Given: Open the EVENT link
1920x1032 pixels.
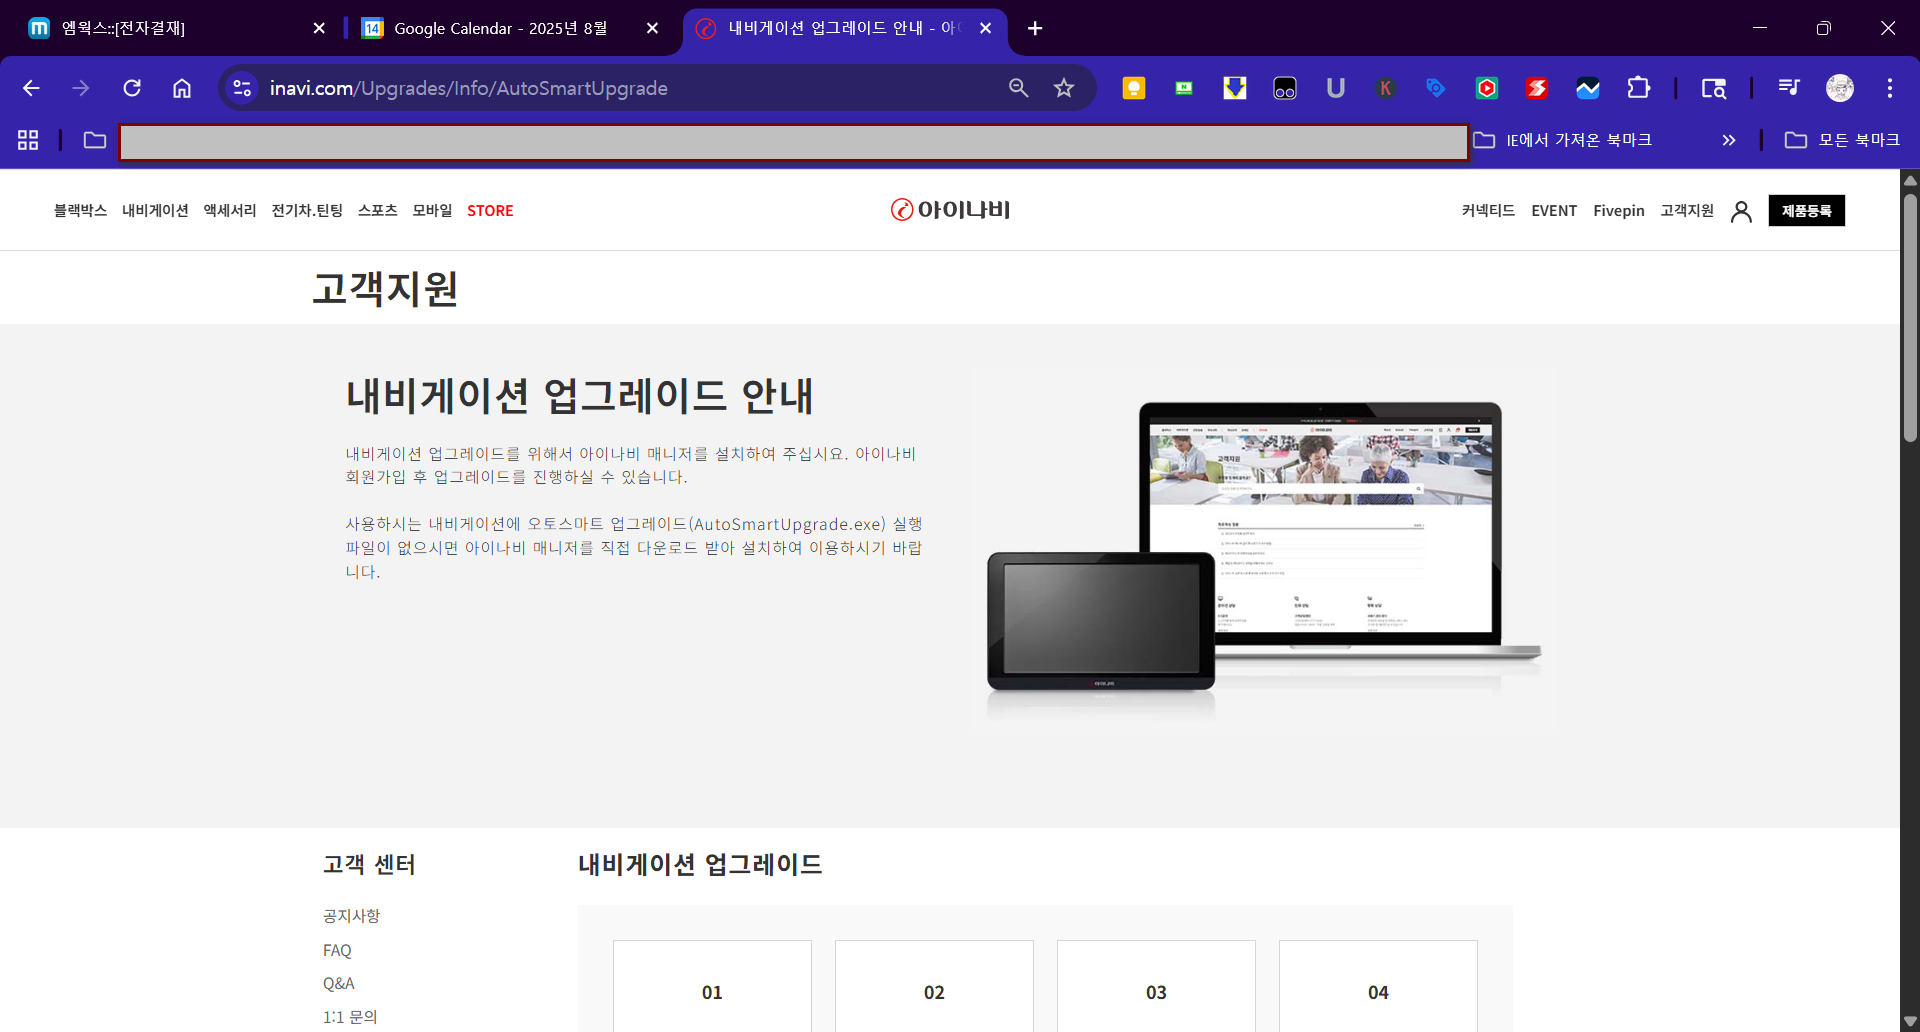Looking at the screenshot, I should (1554, 210).
